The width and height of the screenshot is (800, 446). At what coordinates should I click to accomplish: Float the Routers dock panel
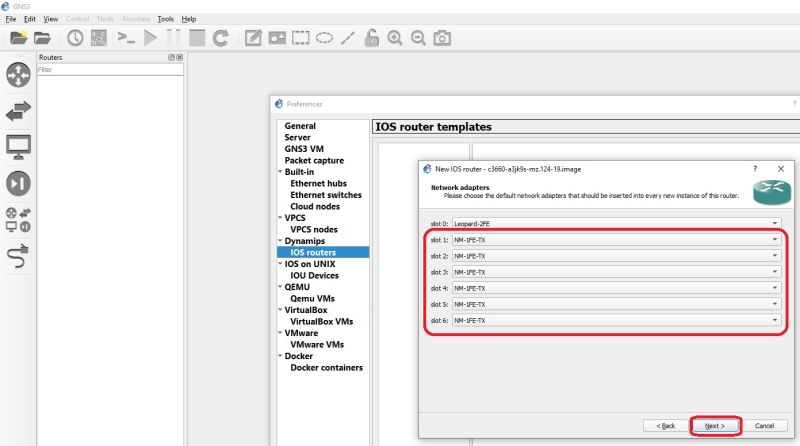point(171,57)
